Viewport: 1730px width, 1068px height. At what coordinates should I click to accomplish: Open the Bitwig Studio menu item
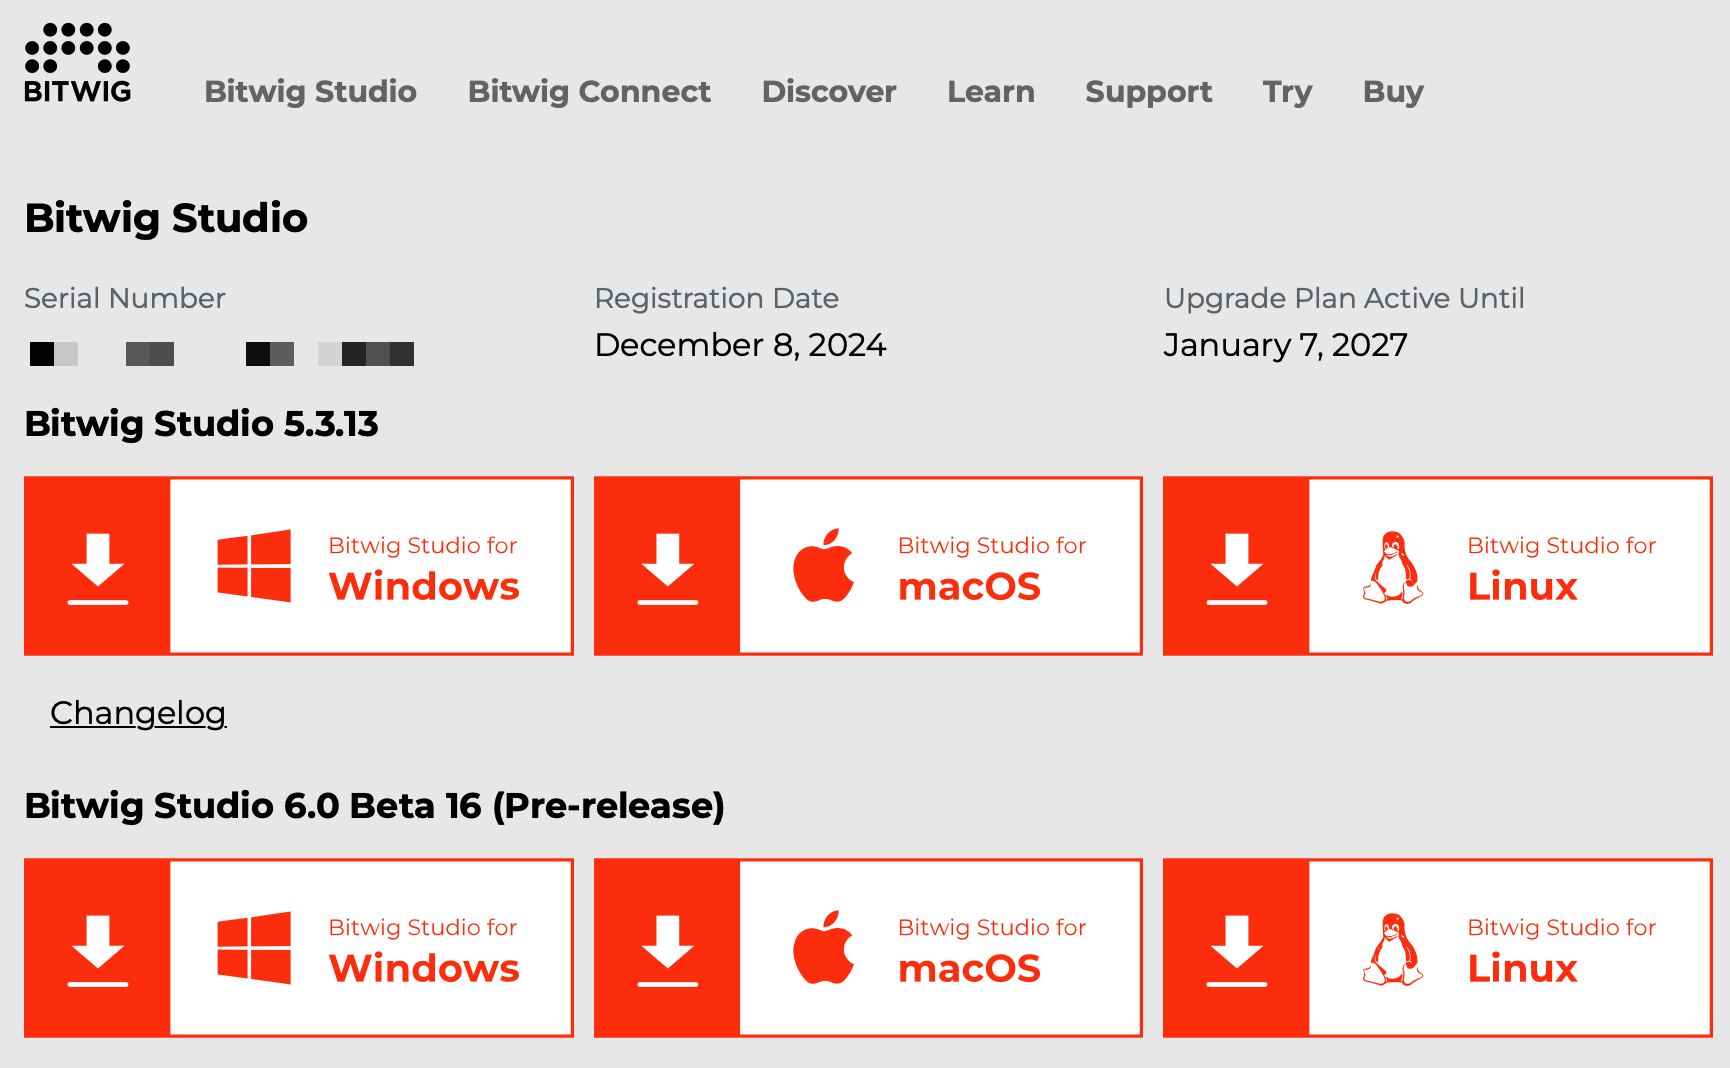(x=310, y=91)
